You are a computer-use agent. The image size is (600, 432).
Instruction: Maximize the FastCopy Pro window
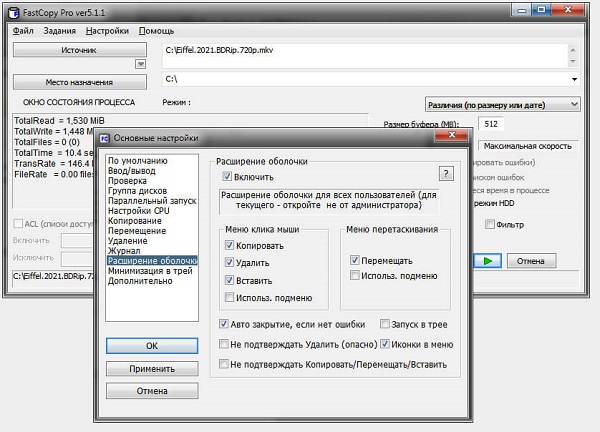point(541,10)
